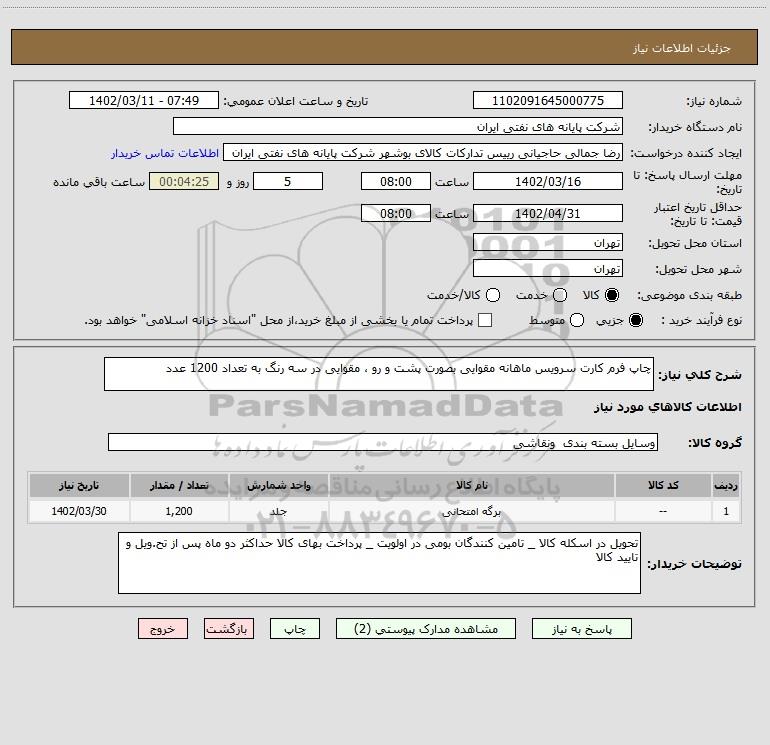Click the شماره نیاز label
770x745 pixels.
tap(714, 102)
